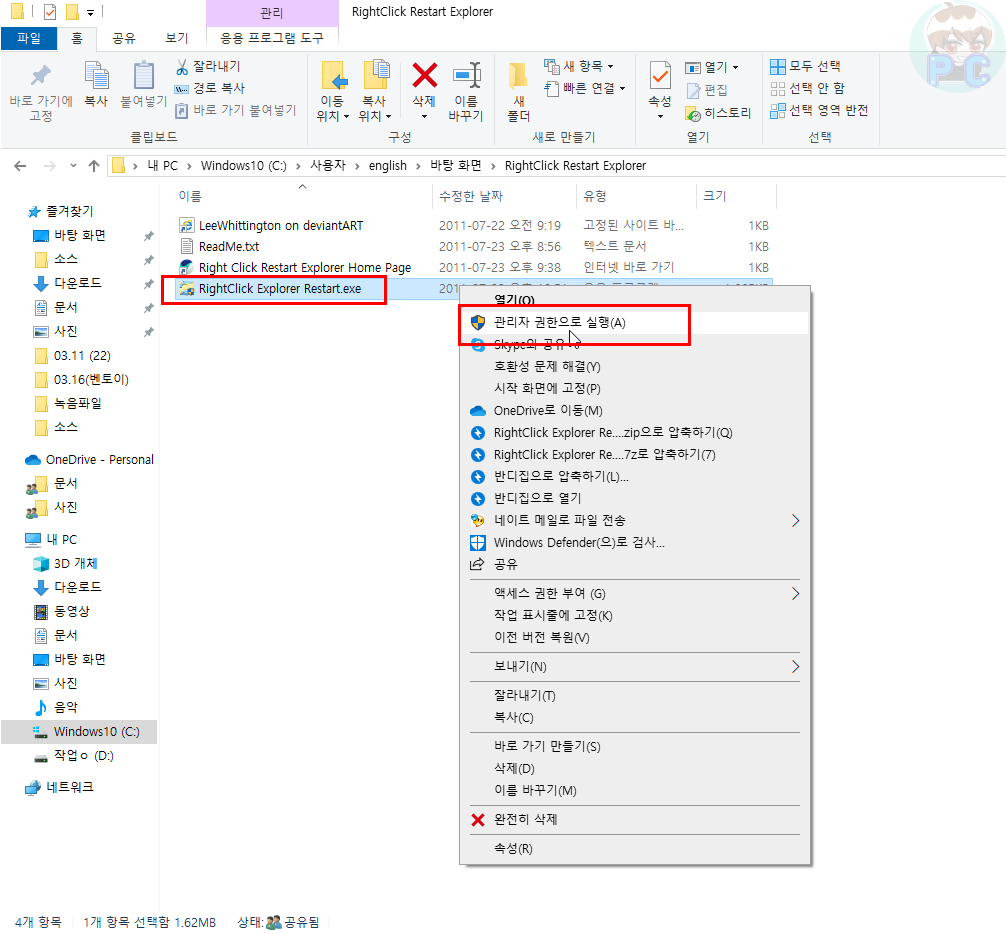
Task: Click the back navigation arrow
Action: (20, 166)
